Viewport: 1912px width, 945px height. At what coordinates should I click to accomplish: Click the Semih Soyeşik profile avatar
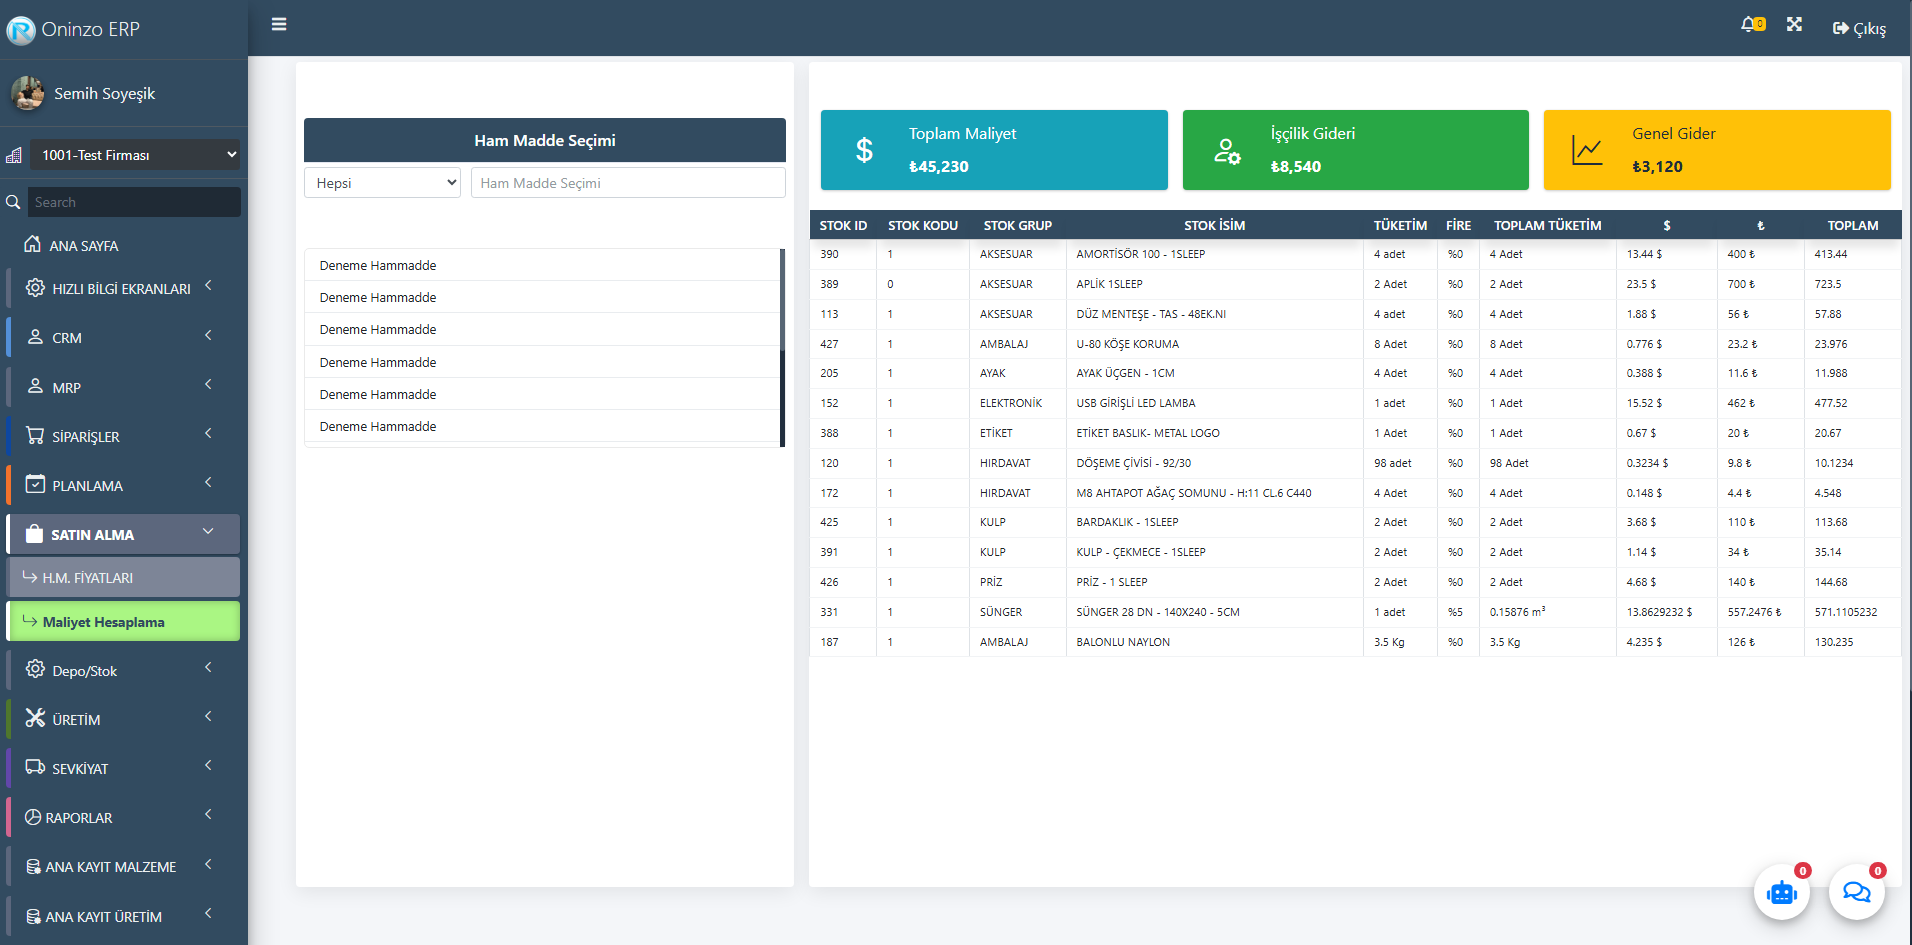[x=28, y=93]
